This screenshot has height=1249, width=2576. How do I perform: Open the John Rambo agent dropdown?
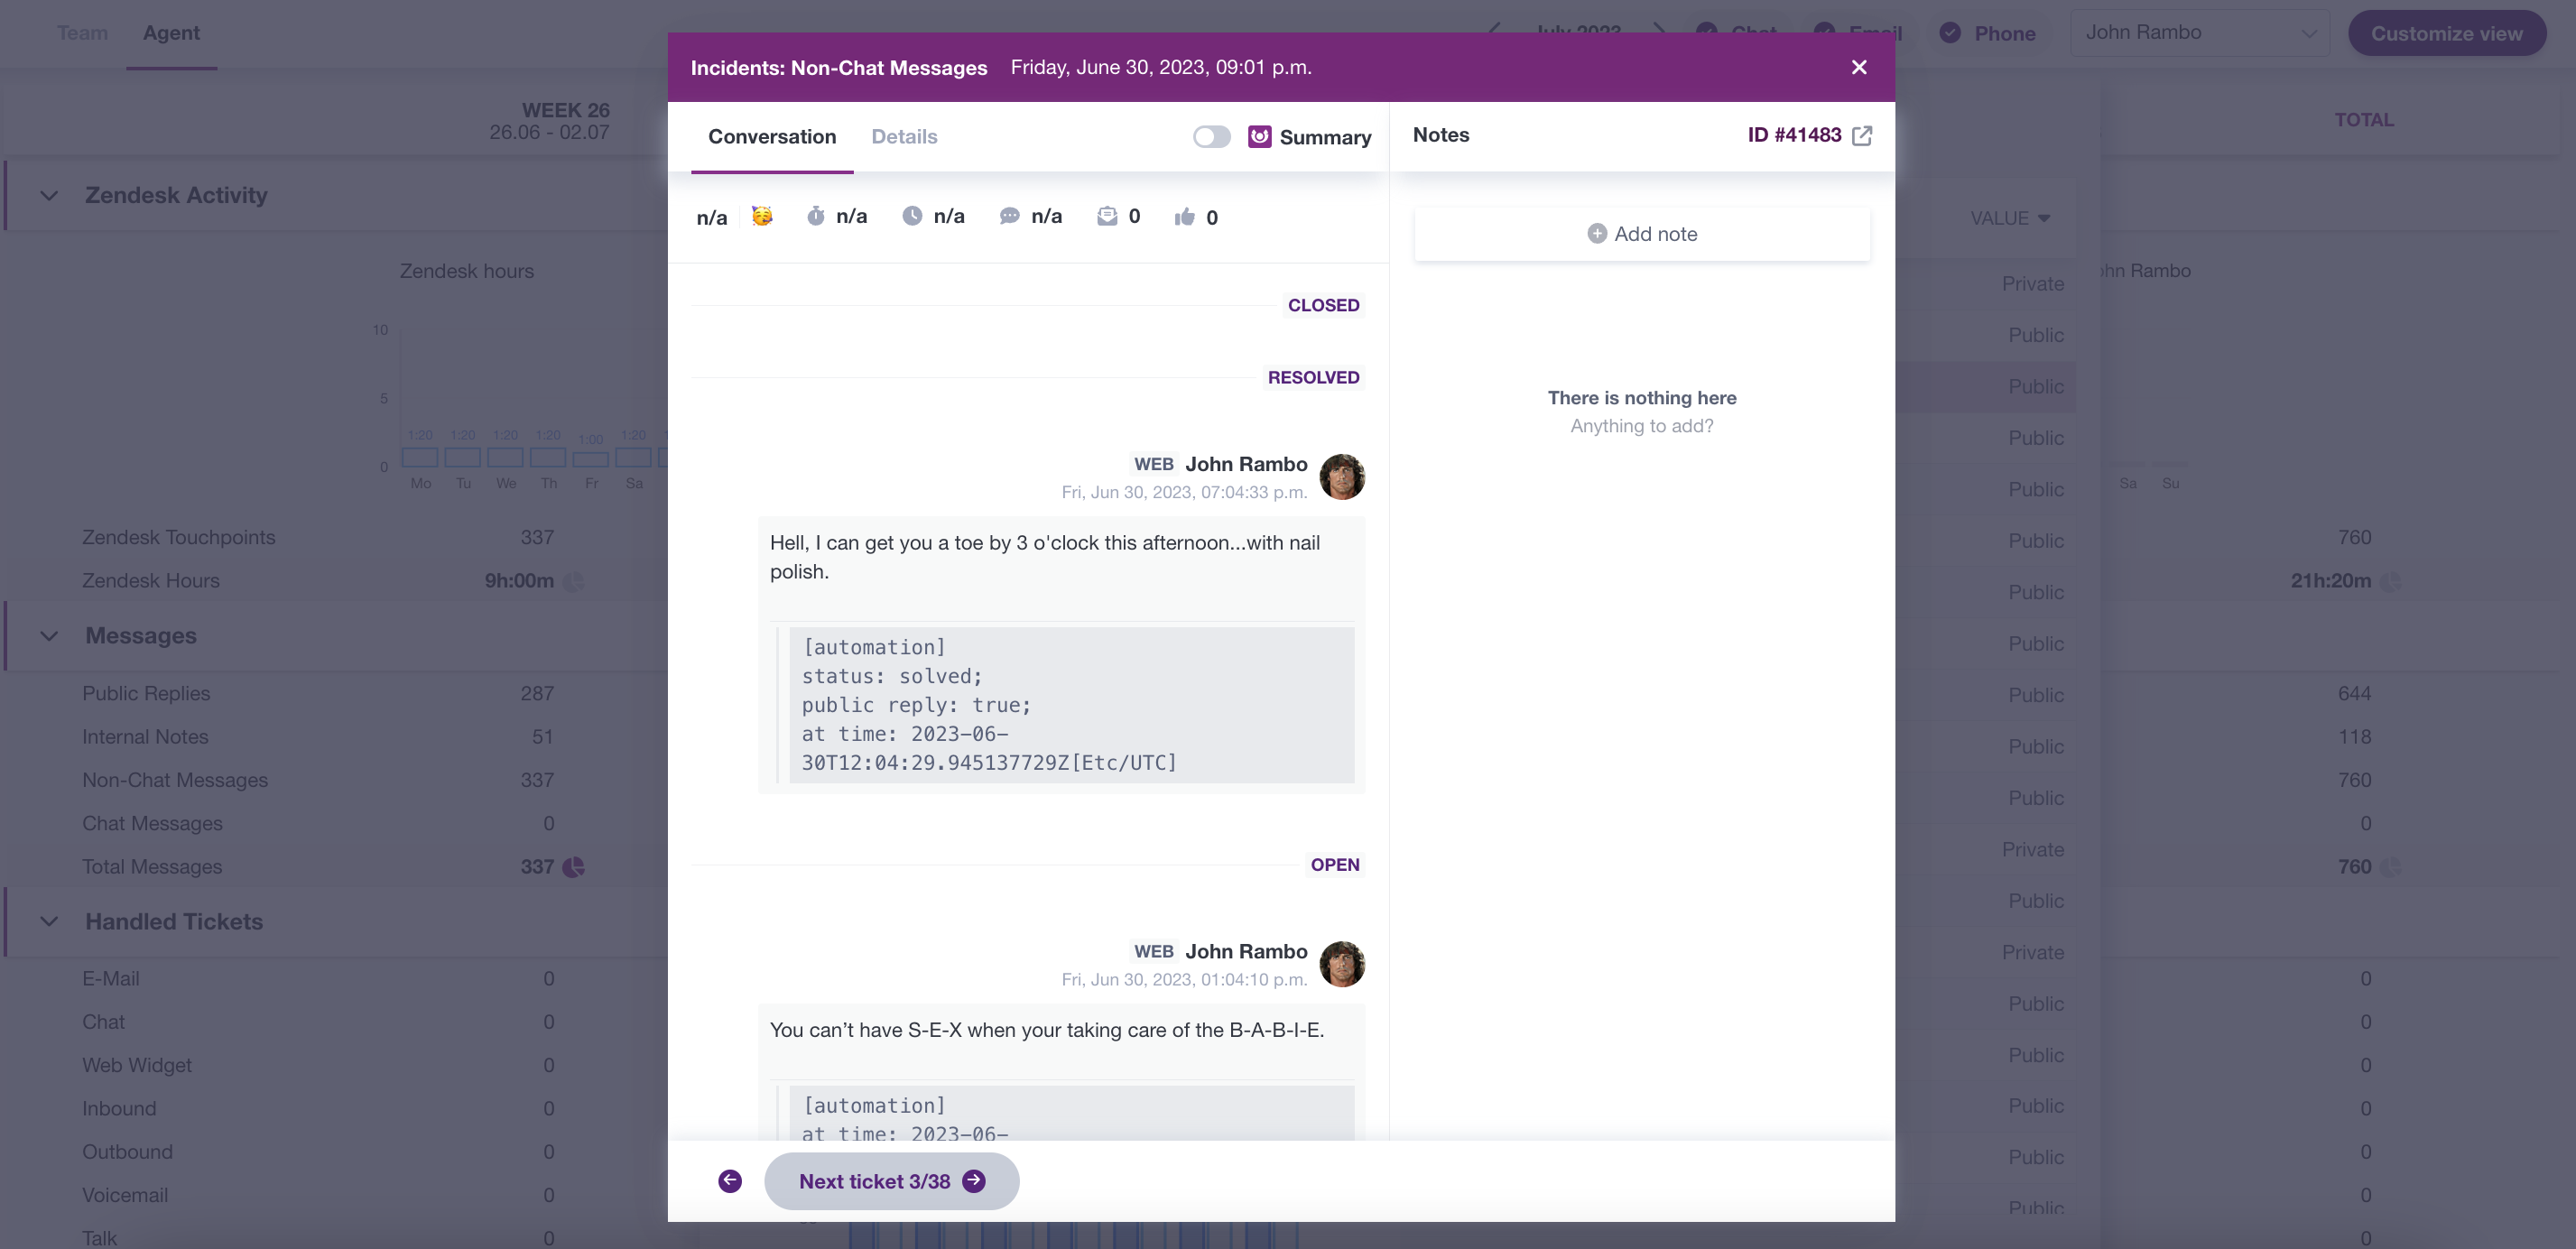(x=2198, y=33)
